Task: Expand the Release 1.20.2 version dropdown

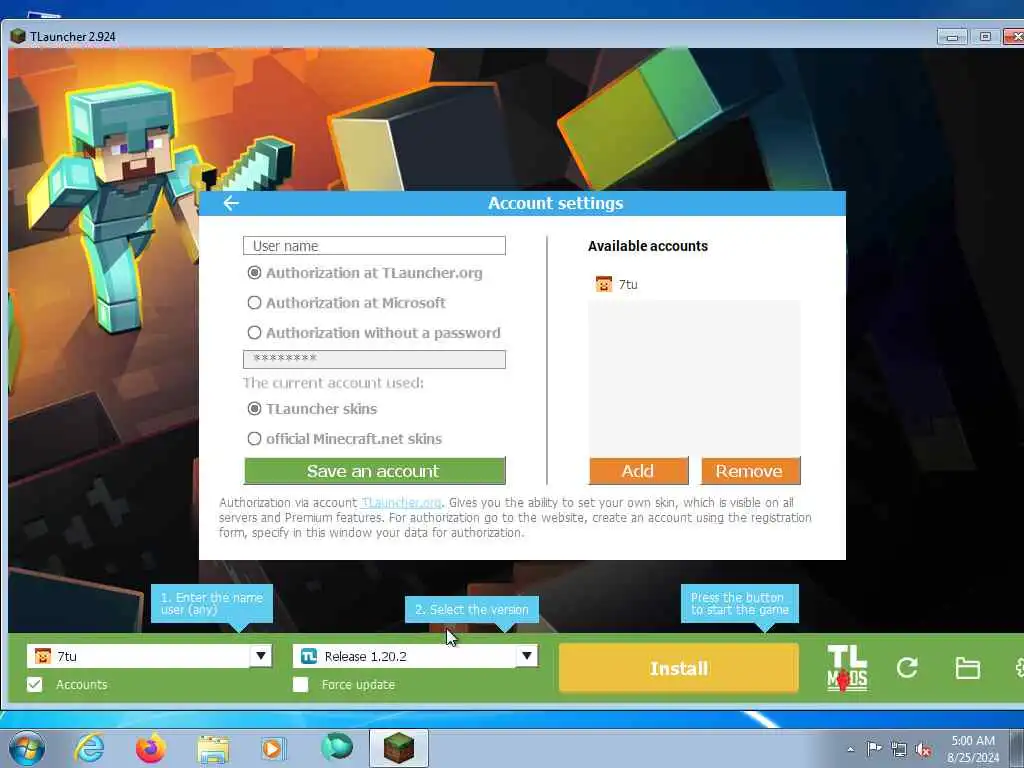Action: click(x=526, y=656)
